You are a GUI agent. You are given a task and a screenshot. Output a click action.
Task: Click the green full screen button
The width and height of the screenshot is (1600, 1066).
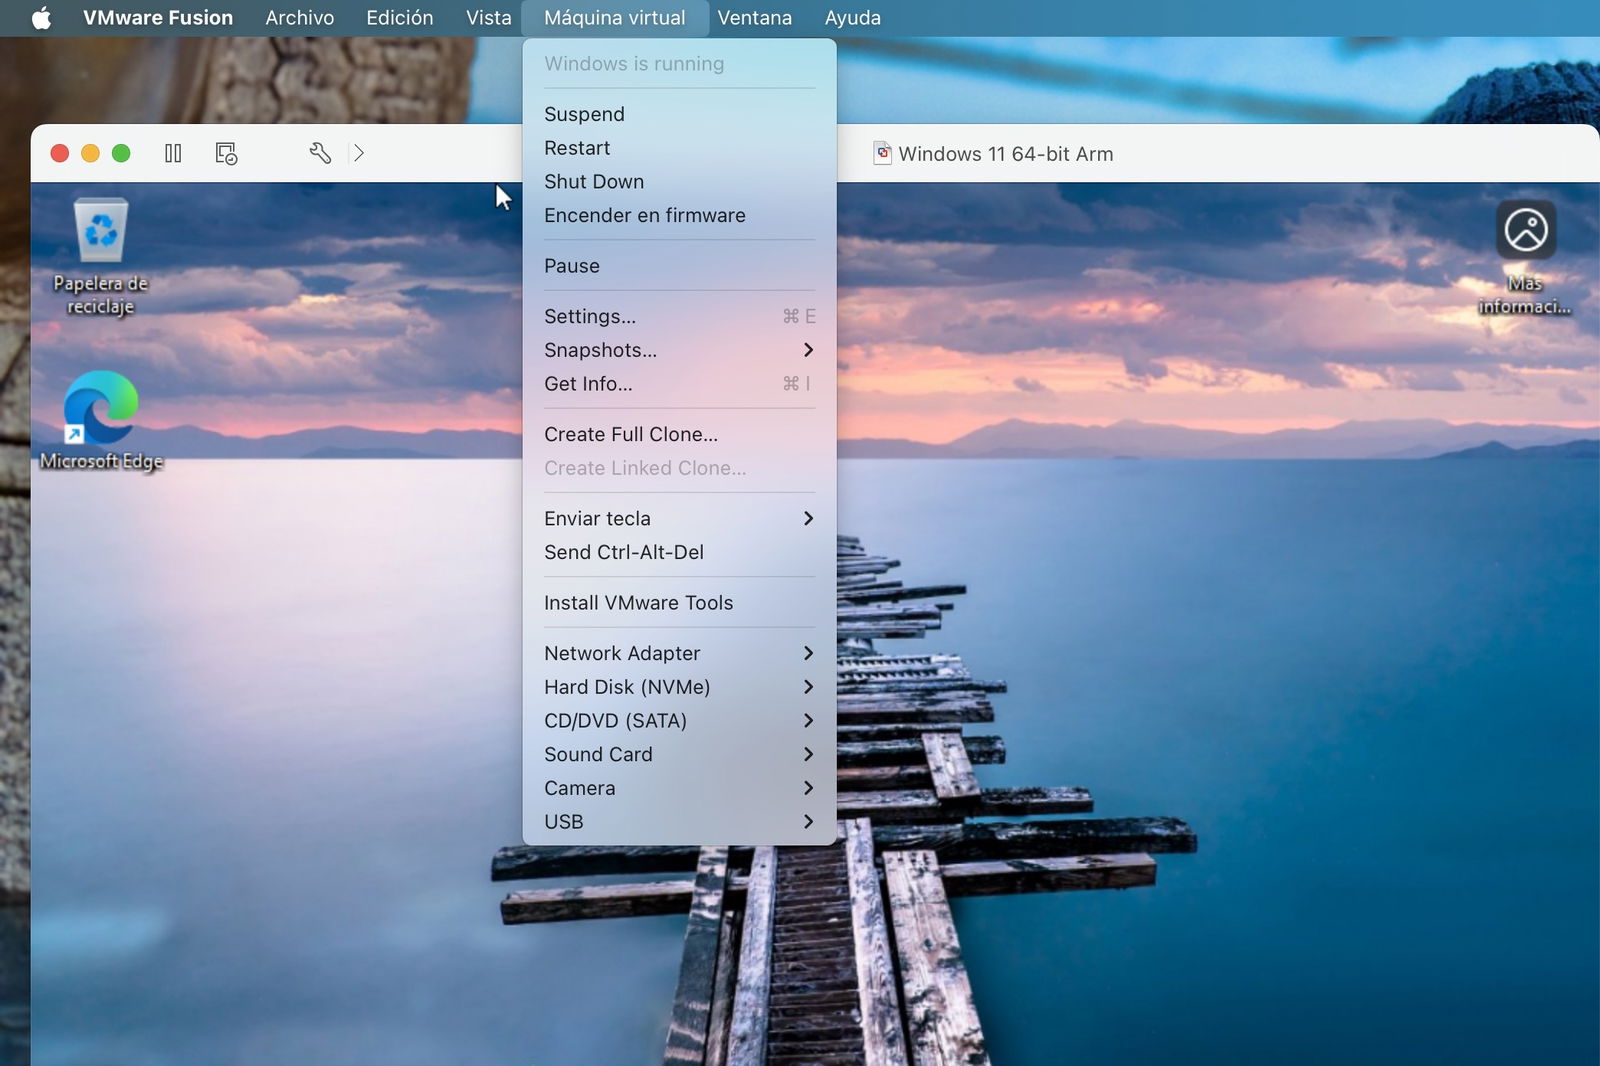[x=121, y=153]
